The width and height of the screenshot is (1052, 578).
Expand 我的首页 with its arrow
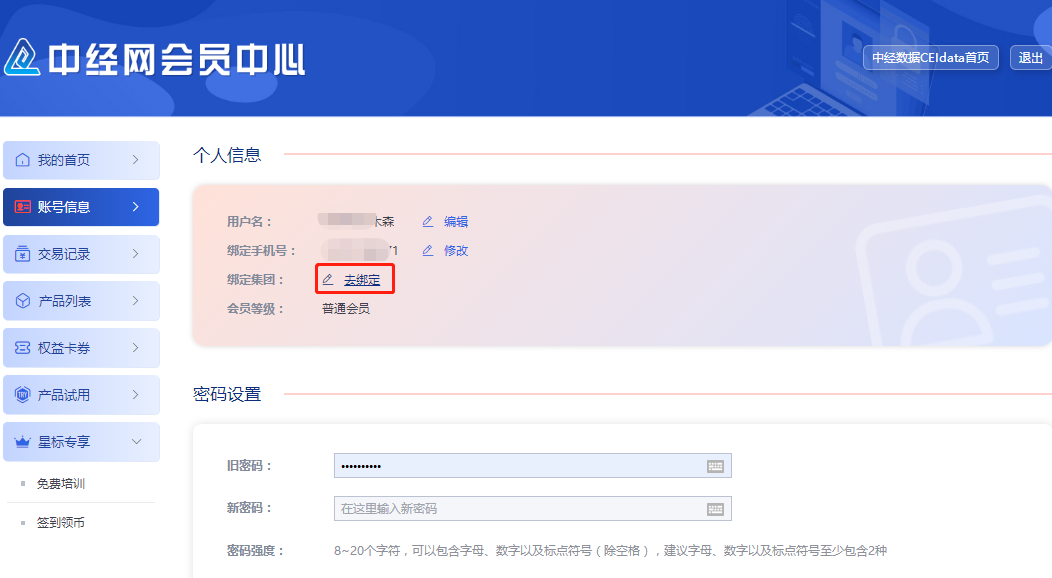[136, 160]
